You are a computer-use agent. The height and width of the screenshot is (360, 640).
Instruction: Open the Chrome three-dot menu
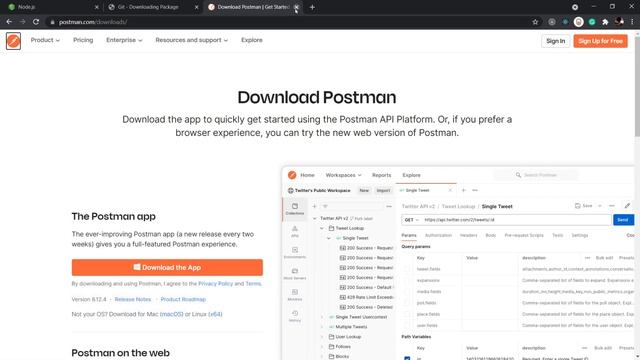click(632, 22)
